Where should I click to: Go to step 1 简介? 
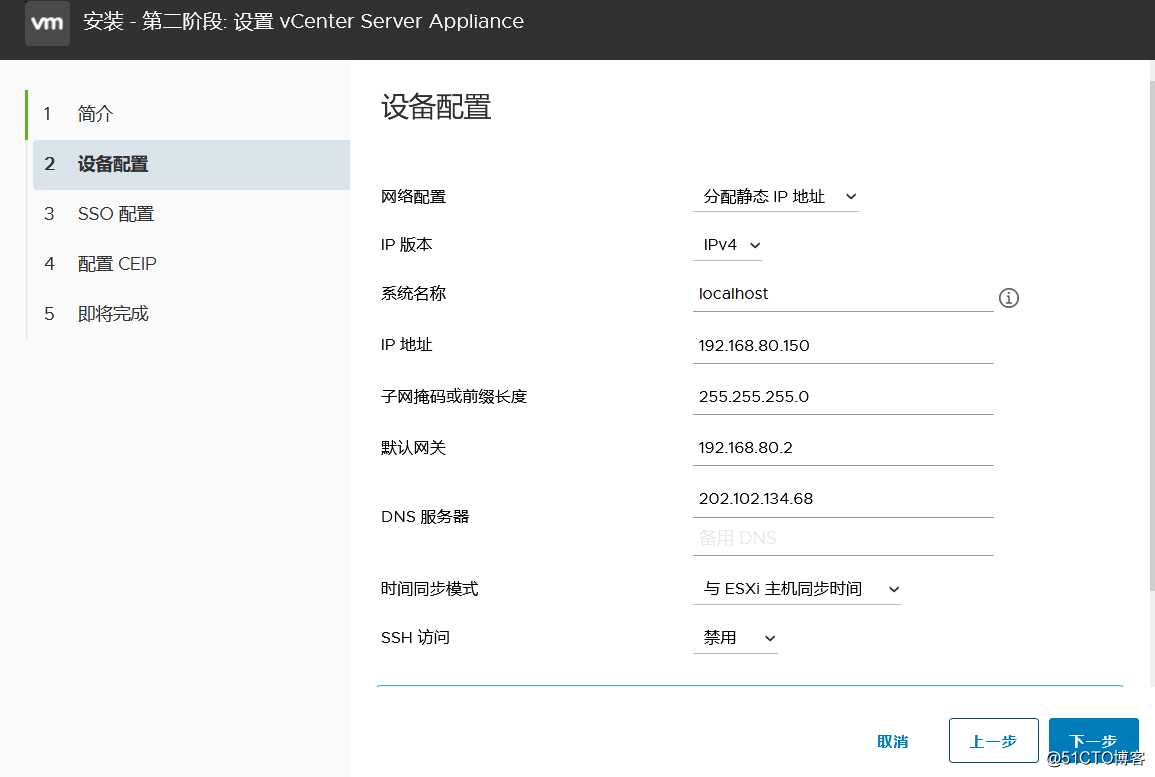188,114
